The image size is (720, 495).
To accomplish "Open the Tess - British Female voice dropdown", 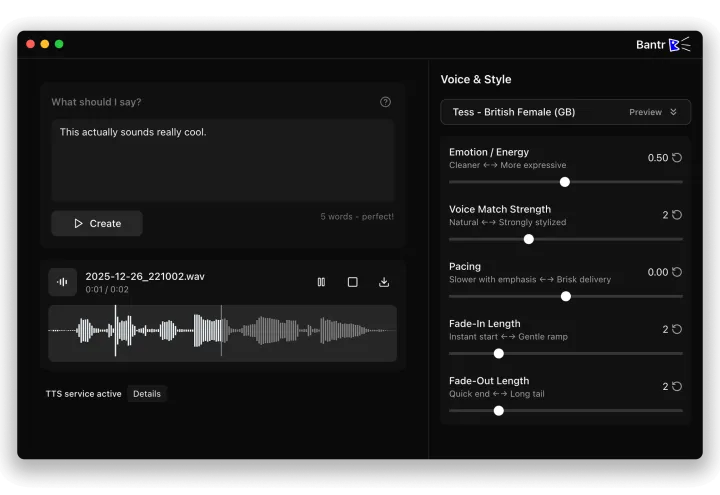I will coord(565,112).
